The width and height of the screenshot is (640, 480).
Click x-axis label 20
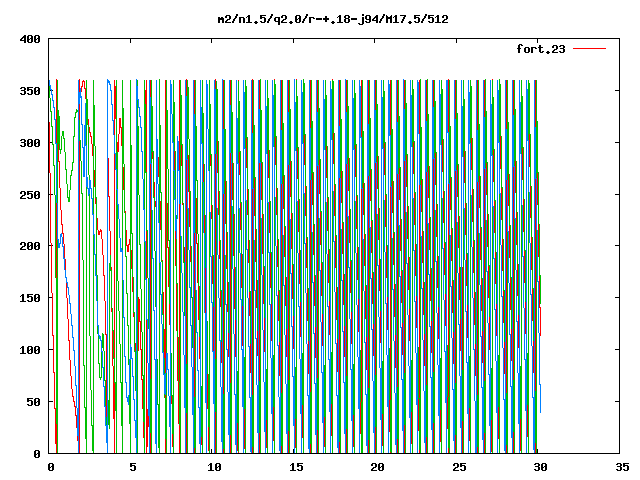click(378, 467)
